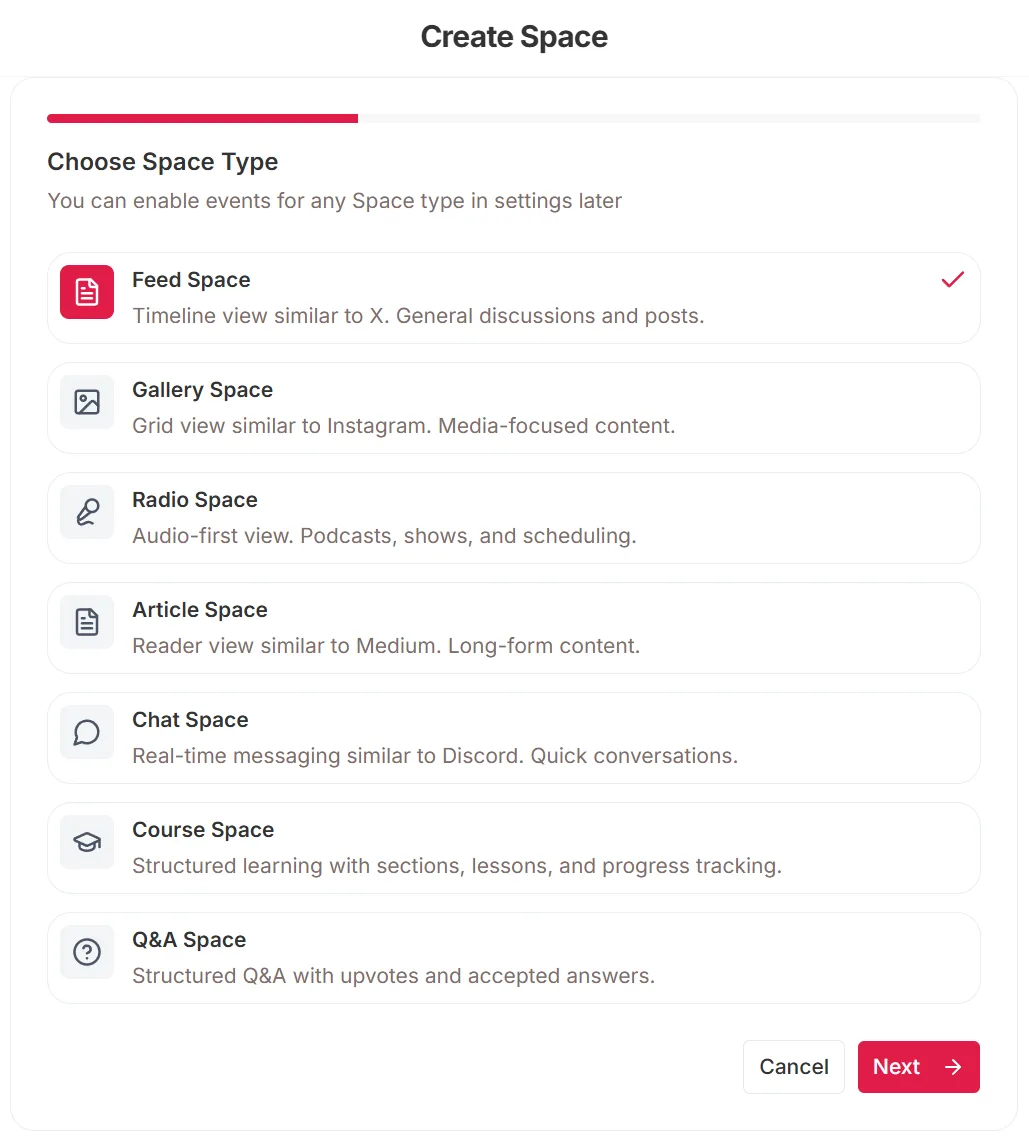Image resolution: width=1029 pixels, height=1138 pixels.
Task: Choose the Course Space structured learning card
Action: tap(514, 848)
